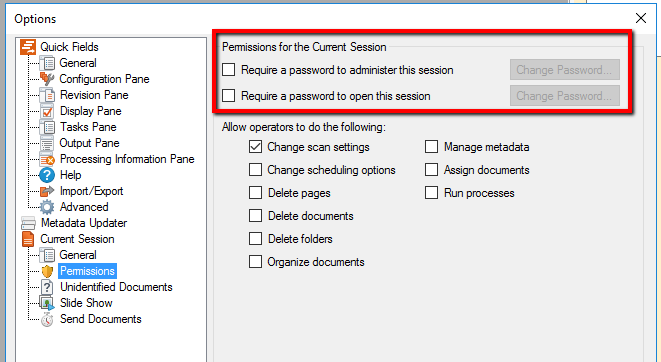The width and height of the screenshot is (661, 362).
Task: Select the Configuration Pane wrench icon
Action: (47, 79)
